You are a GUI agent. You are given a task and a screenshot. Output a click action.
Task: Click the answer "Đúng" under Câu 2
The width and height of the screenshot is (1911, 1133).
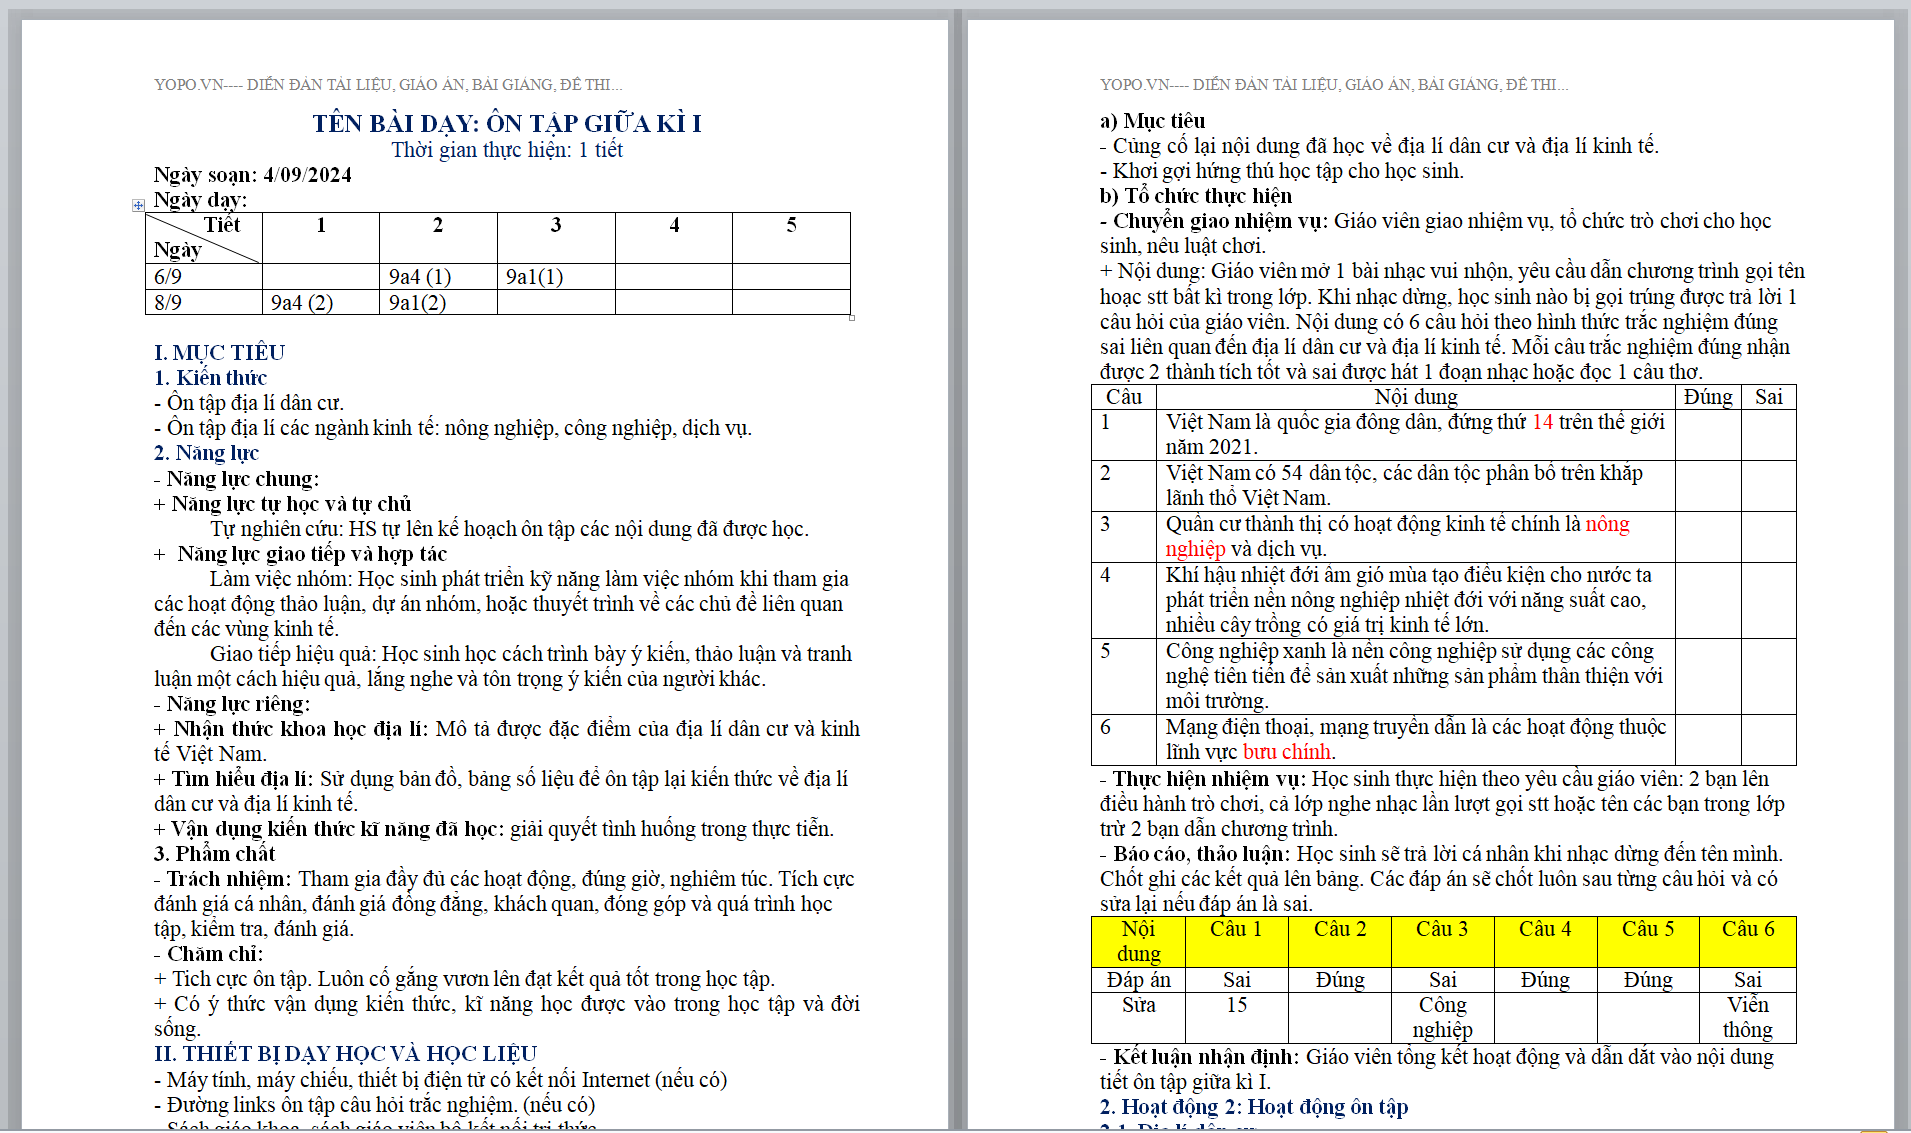pyautogui.click(x=1340, y=980)
